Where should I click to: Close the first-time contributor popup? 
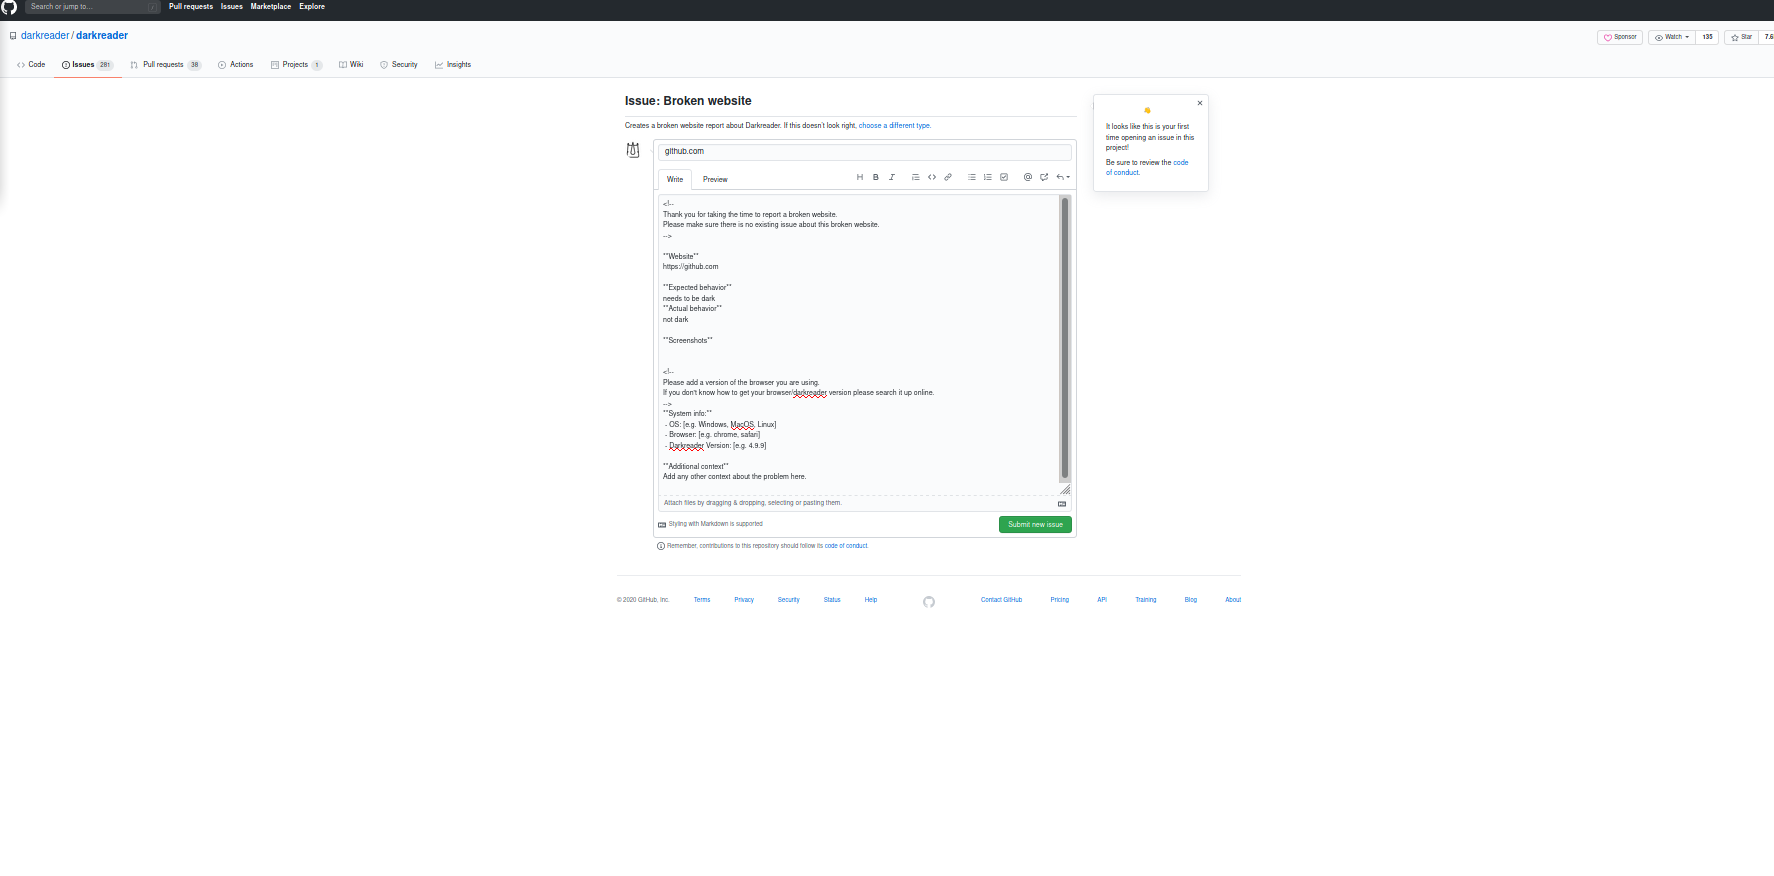click(1199, 103)
